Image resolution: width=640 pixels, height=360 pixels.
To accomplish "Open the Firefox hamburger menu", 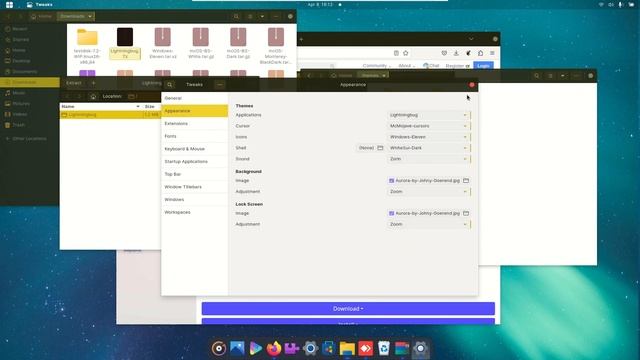I will tap(492, 53).
